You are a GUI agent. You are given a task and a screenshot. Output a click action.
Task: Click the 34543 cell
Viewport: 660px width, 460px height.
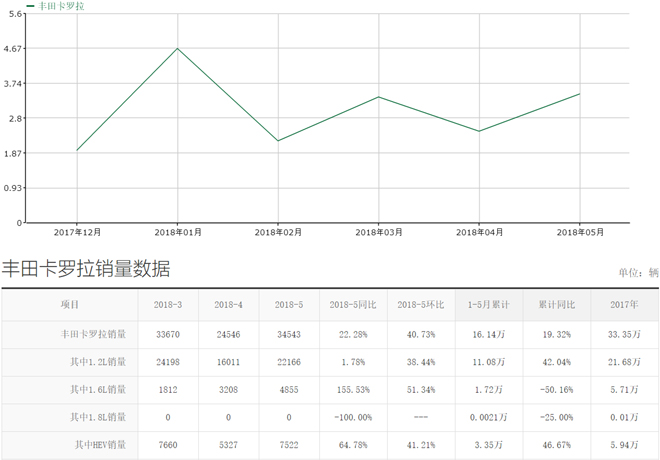(x=289, y=335)
